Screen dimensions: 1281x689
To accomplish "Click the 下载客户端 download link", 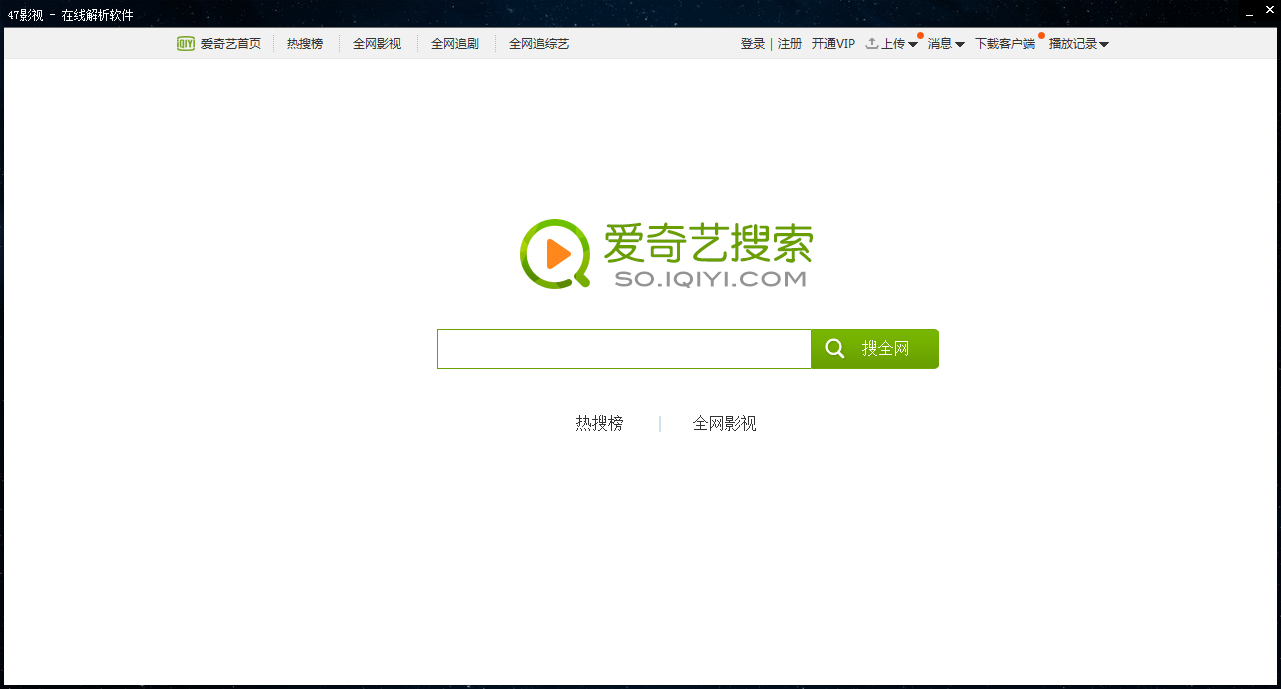I will point(1005,44).
